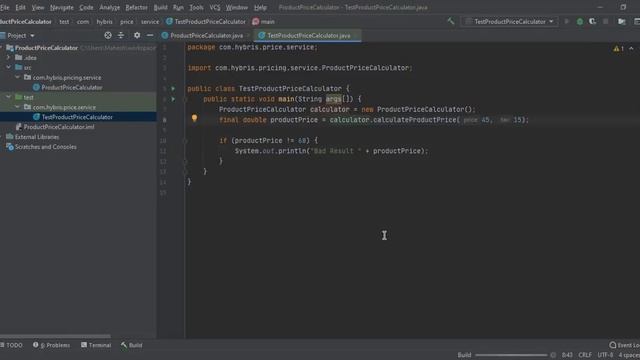
Task: Open the Navigate menu
Action: pos(62,7)
